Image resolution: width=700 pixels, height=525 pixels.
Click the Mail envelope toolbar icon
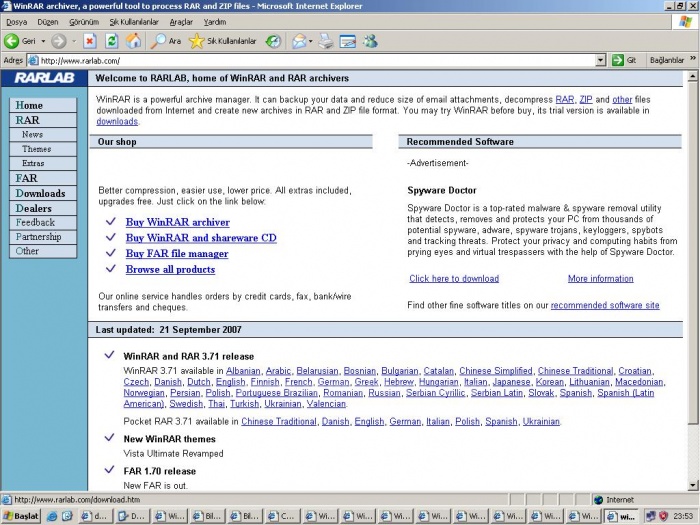[x=299, y=41]
